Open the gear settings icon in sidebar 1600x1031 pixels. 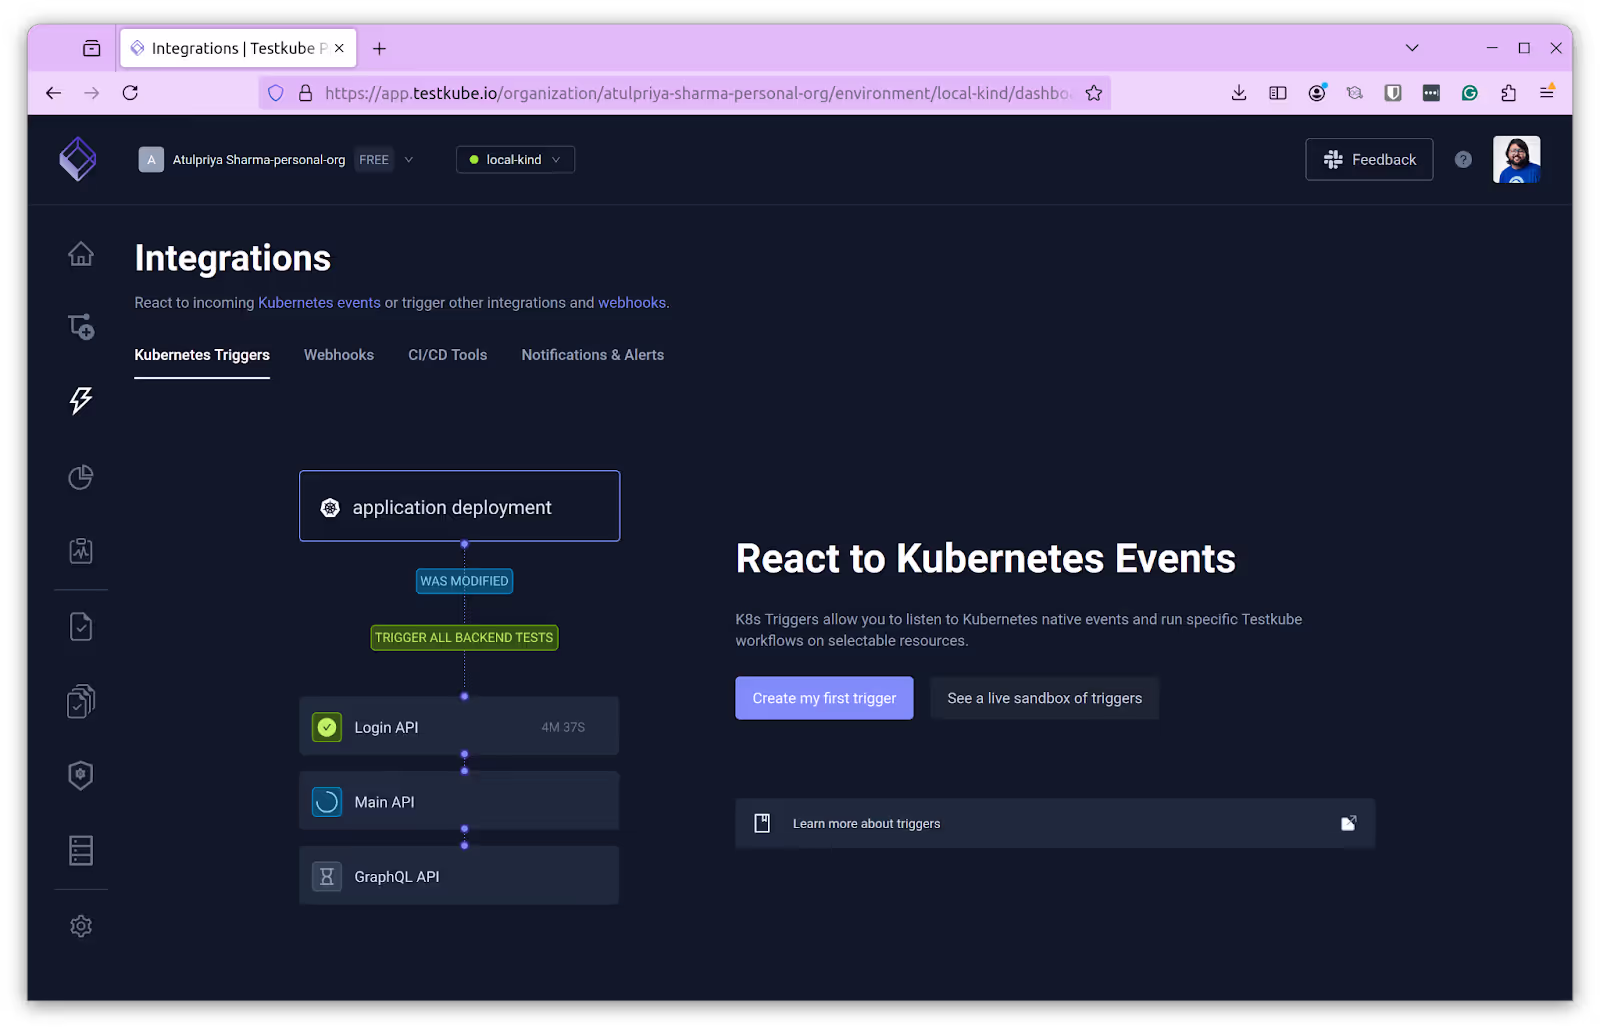pos(81,926)
